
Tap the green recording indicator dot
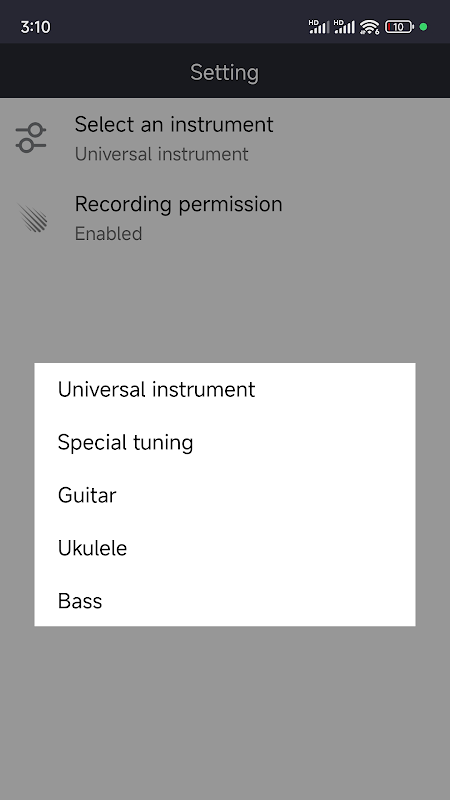click(423, 27)
